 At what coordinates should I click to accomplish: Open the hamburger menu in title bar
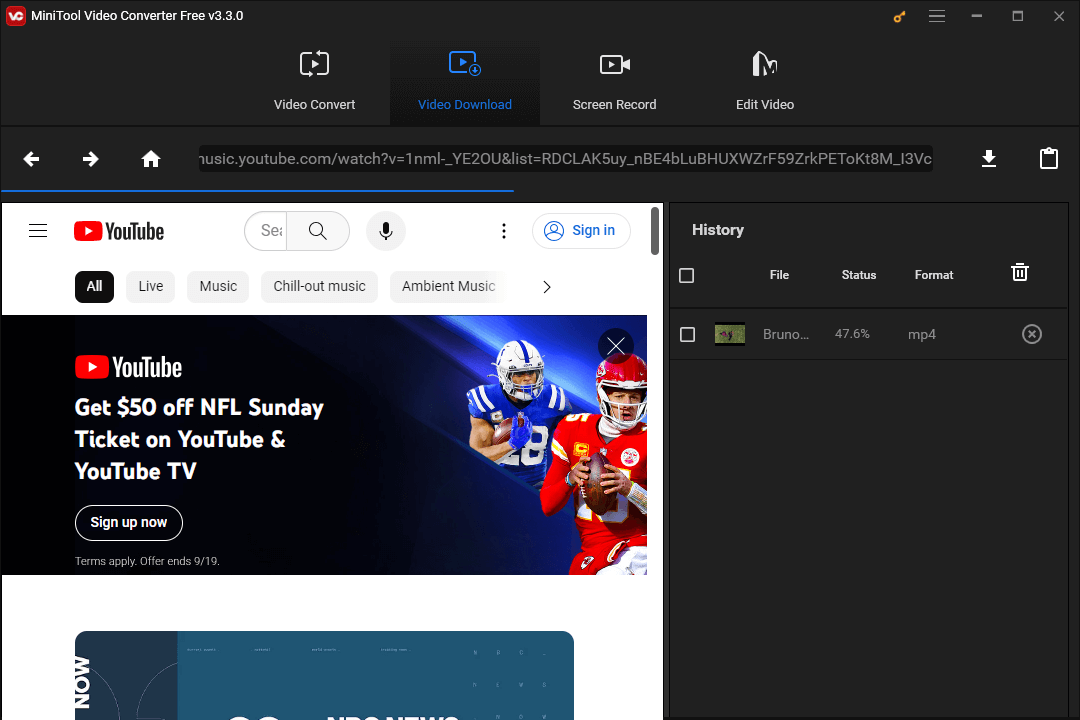pos(937,16)
